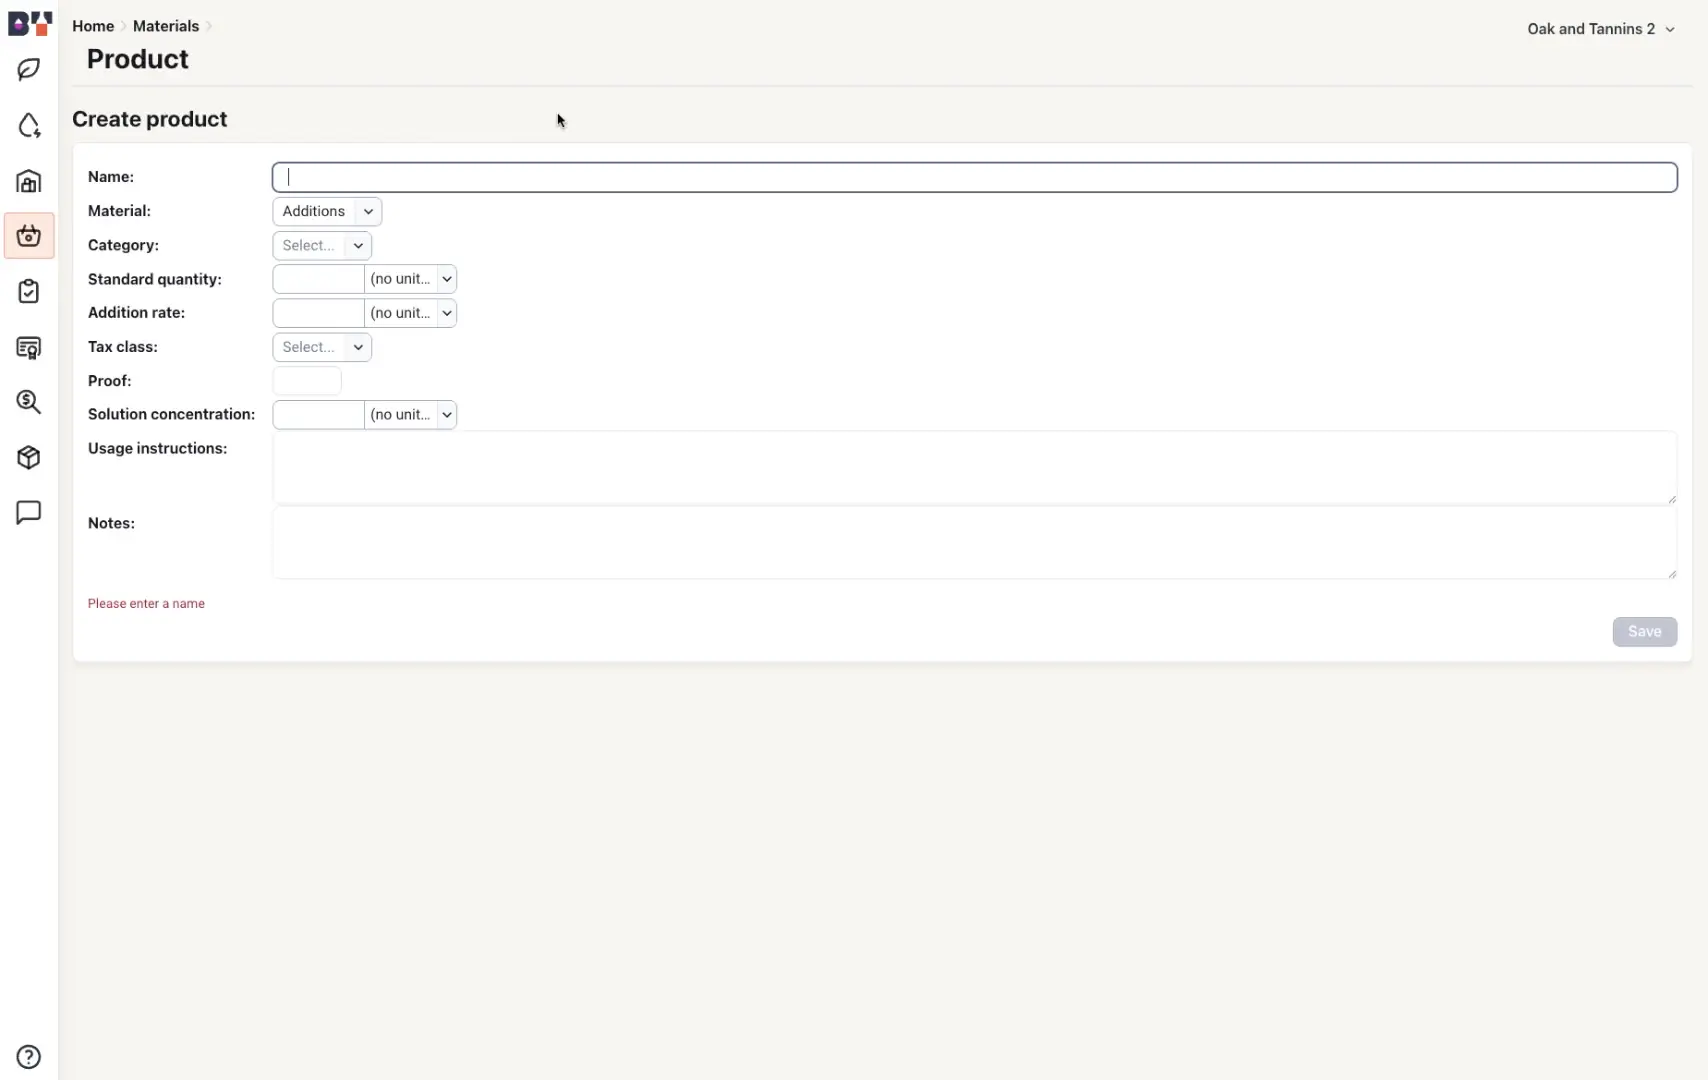Click the app logo in the sidebar
The image size is (1708, 1080).
[30, 23]
